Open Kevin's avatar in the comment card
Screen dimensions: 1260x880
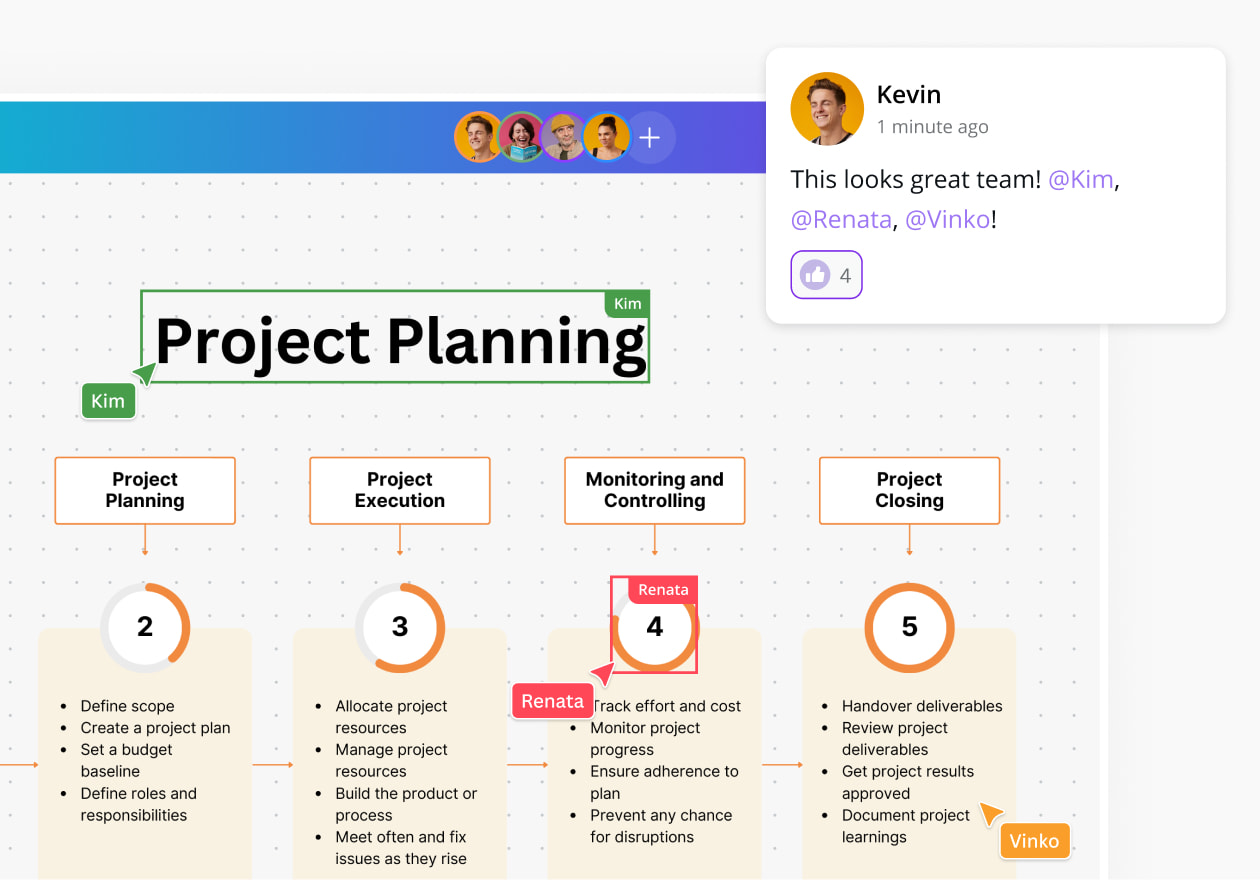click(x=827, y=109)
